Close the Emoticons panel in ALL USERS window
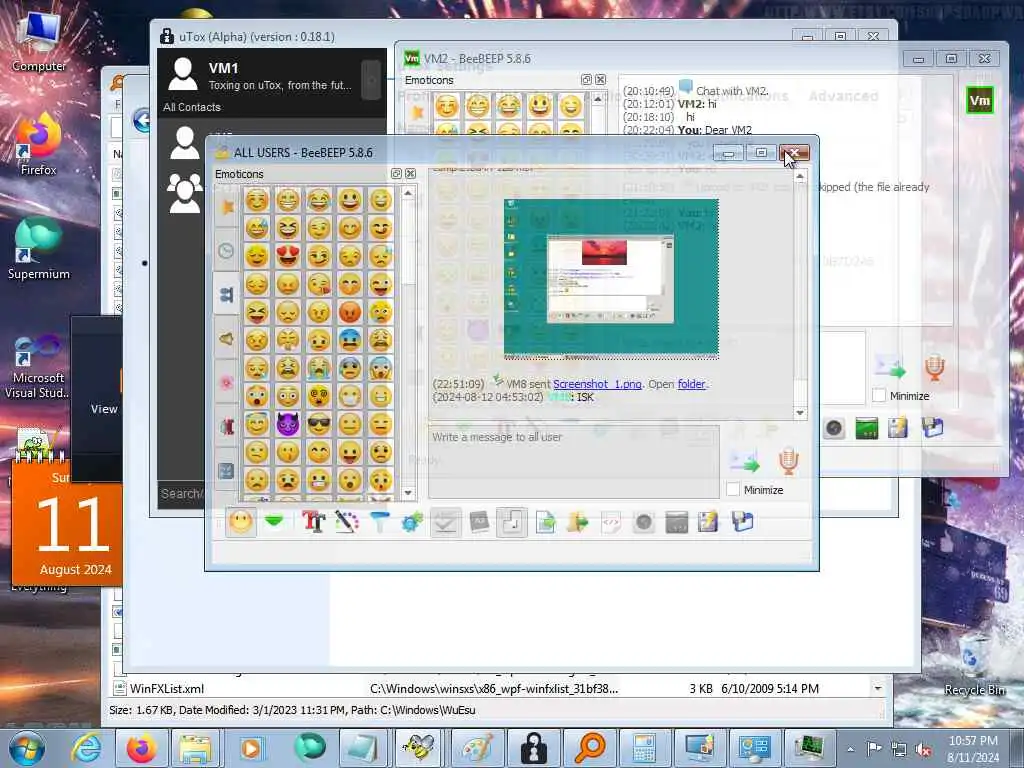Screen dimensions: 1024x768 [x=410, y=174]
